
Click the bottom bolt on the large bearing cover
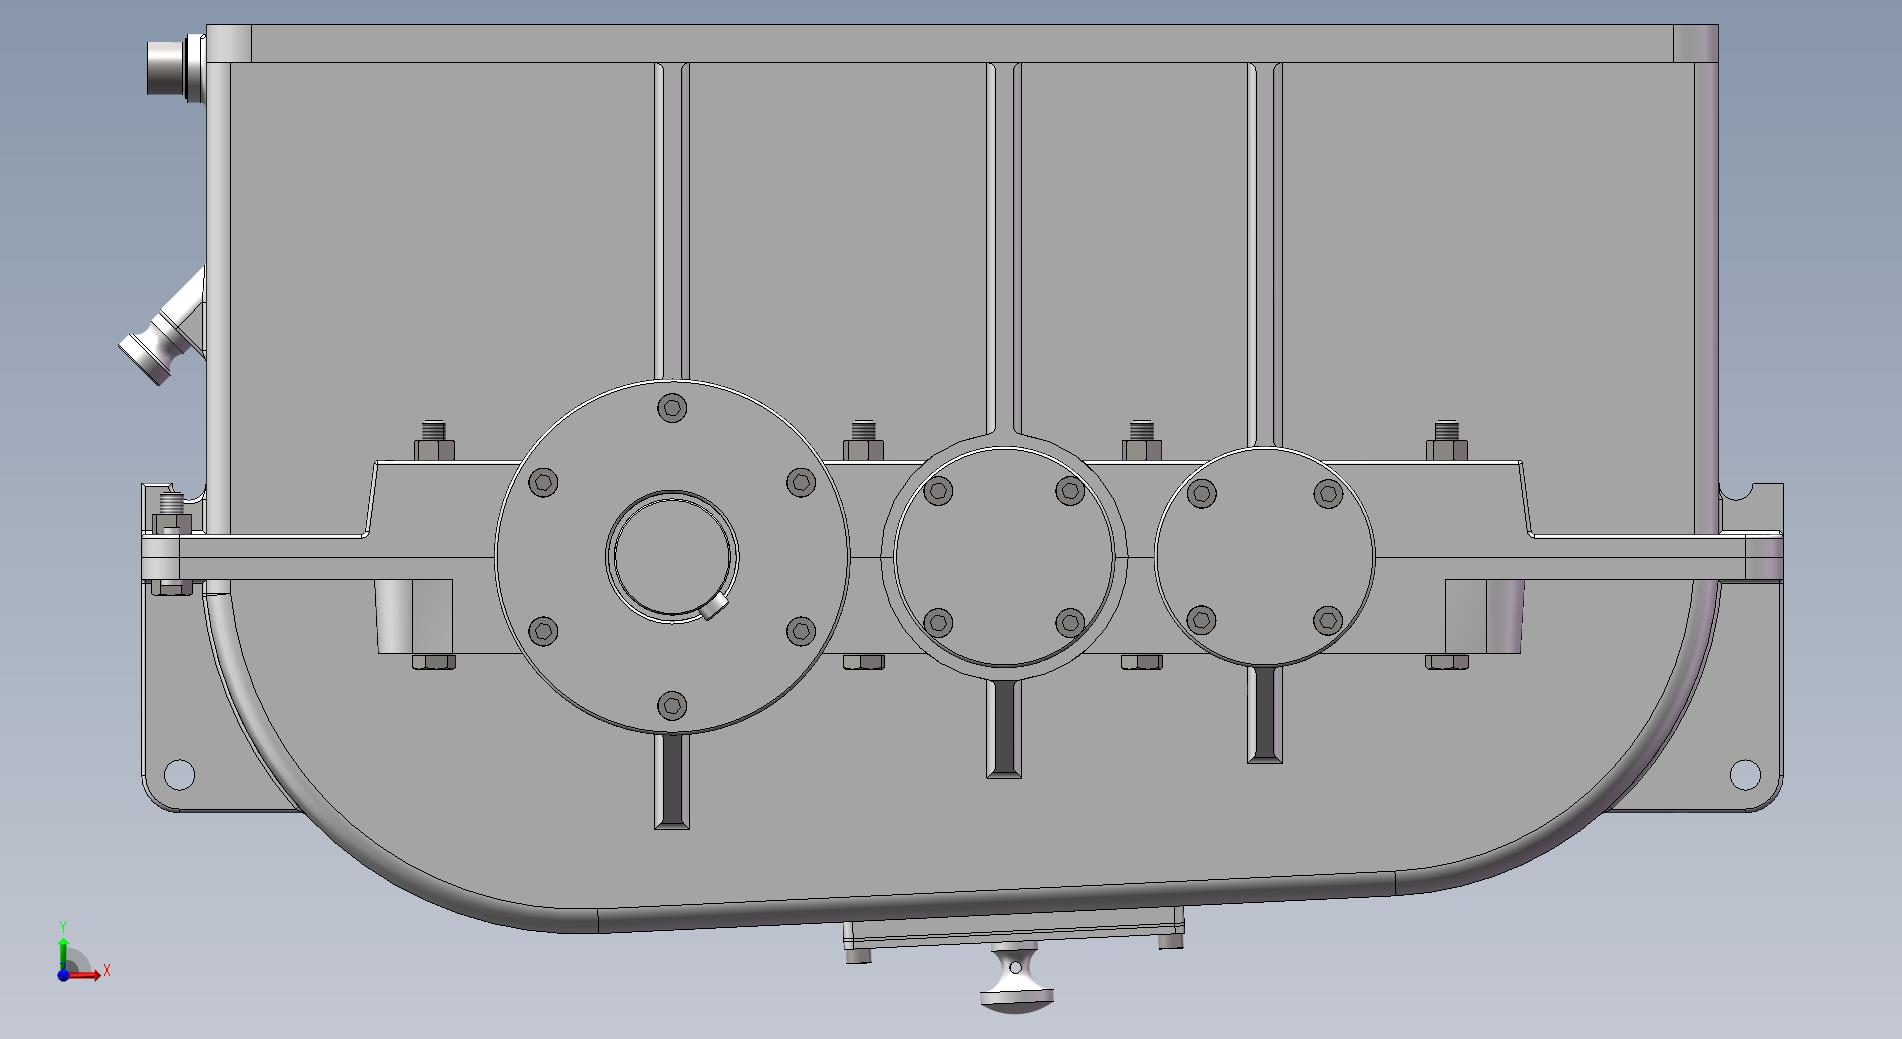tap(673, 705)
